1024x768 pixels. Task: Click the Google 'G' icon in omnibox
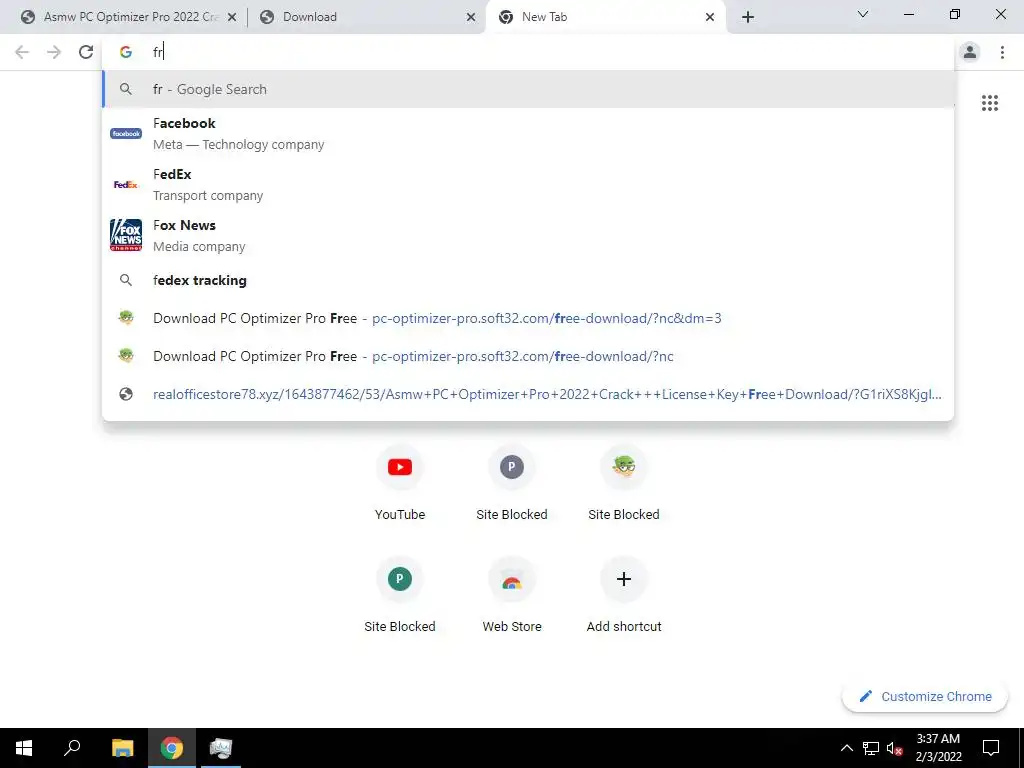(x=126, y=52)
